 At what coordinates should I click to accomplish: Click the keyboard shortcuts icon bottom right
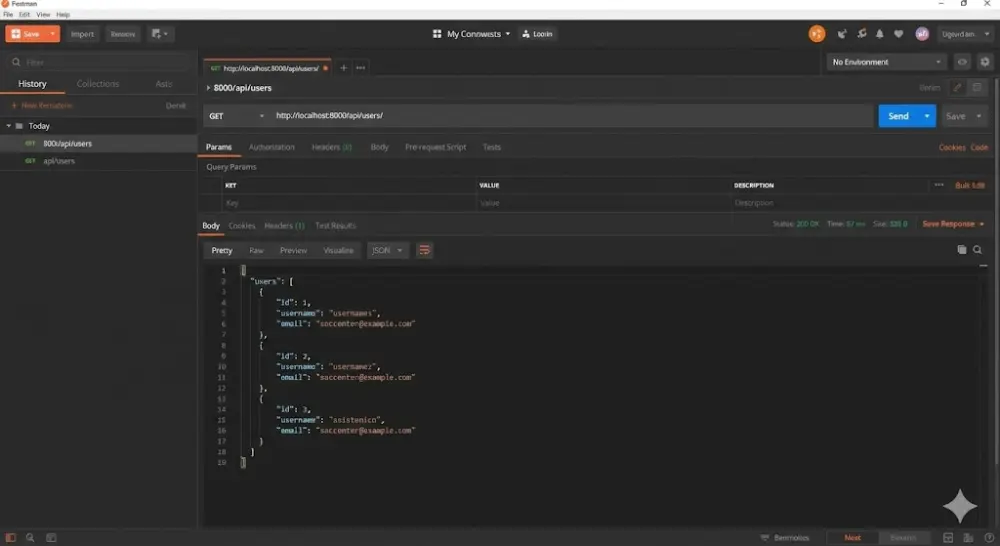[968, 538]
